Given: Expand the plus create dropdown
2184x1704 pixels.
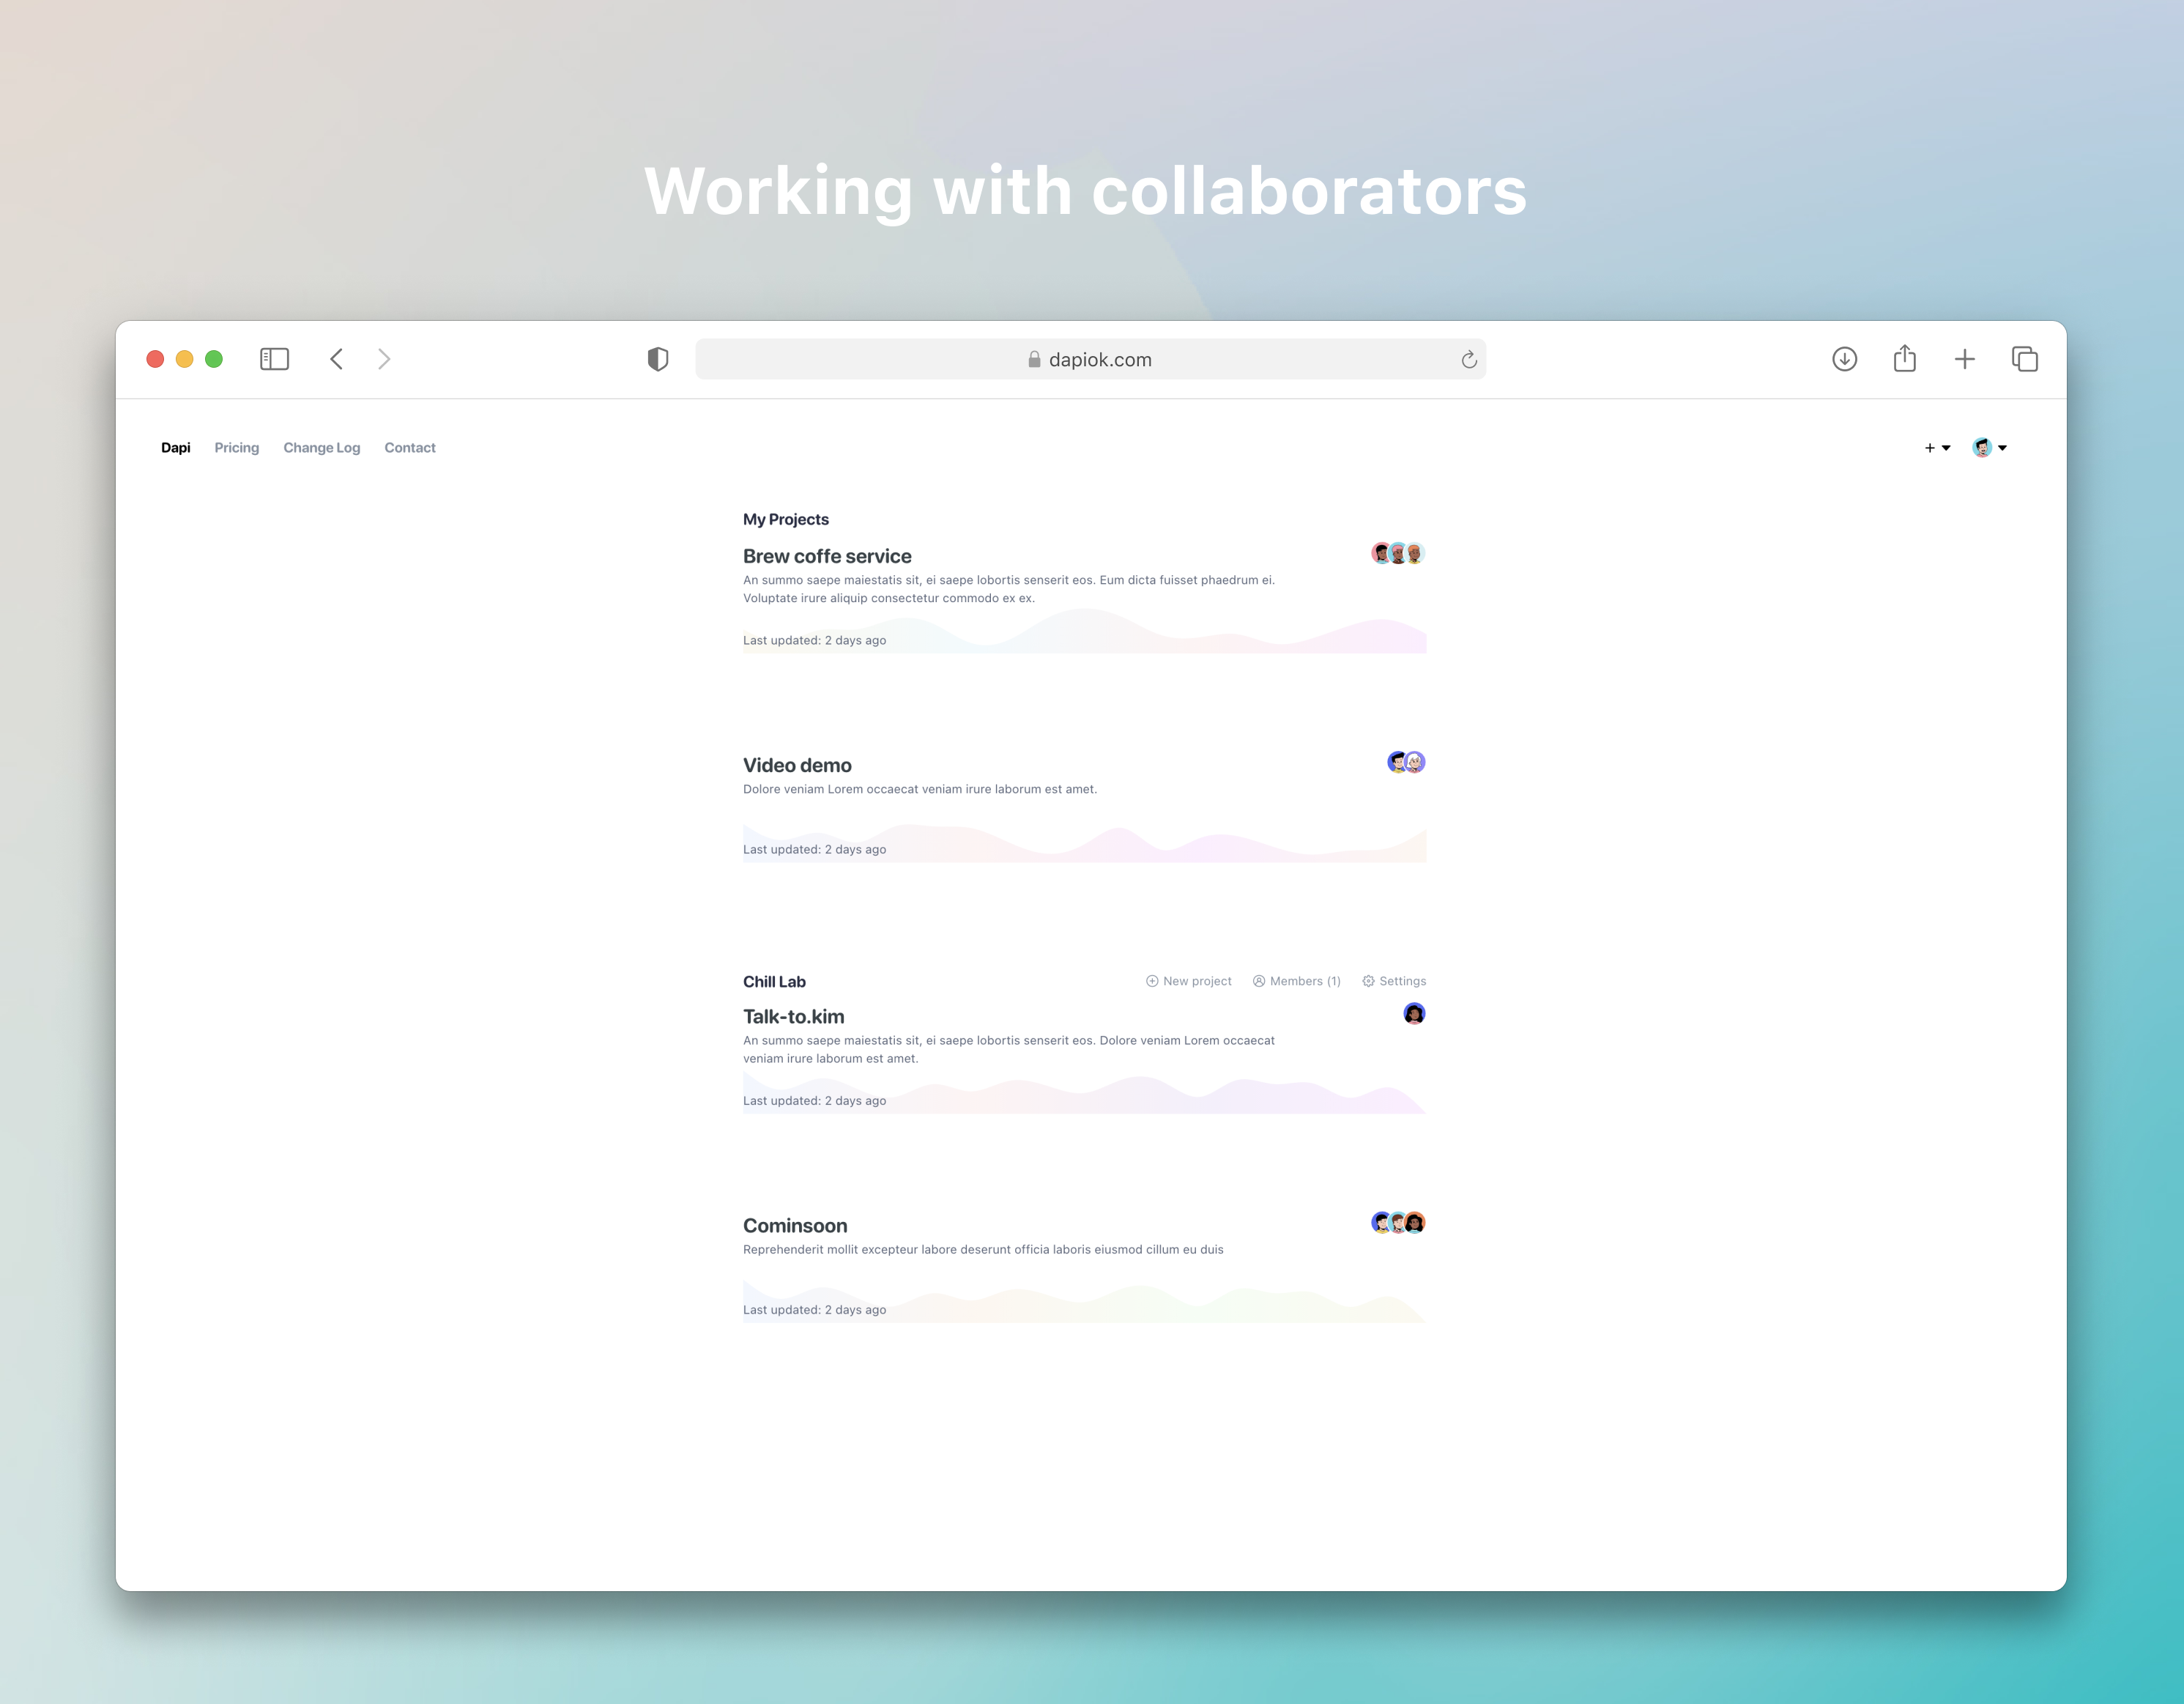Looking at the screenshot, I should [1936, 448].
